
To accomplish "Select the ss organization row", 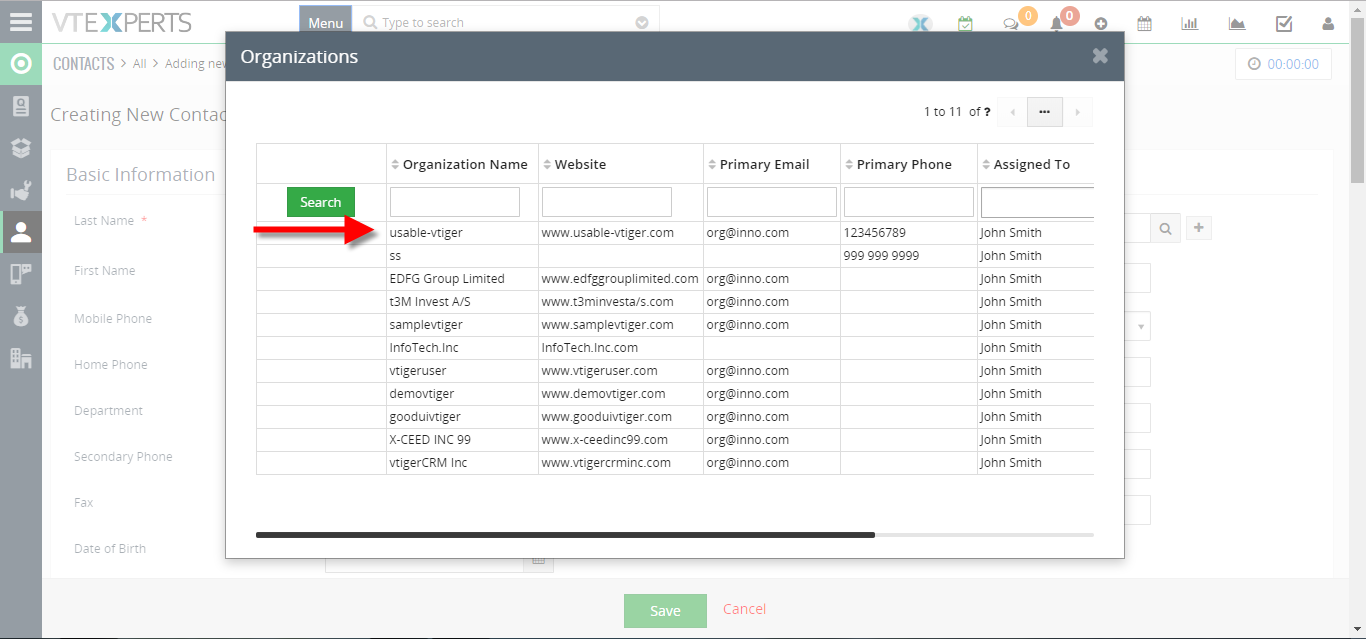I will point(675,256).
